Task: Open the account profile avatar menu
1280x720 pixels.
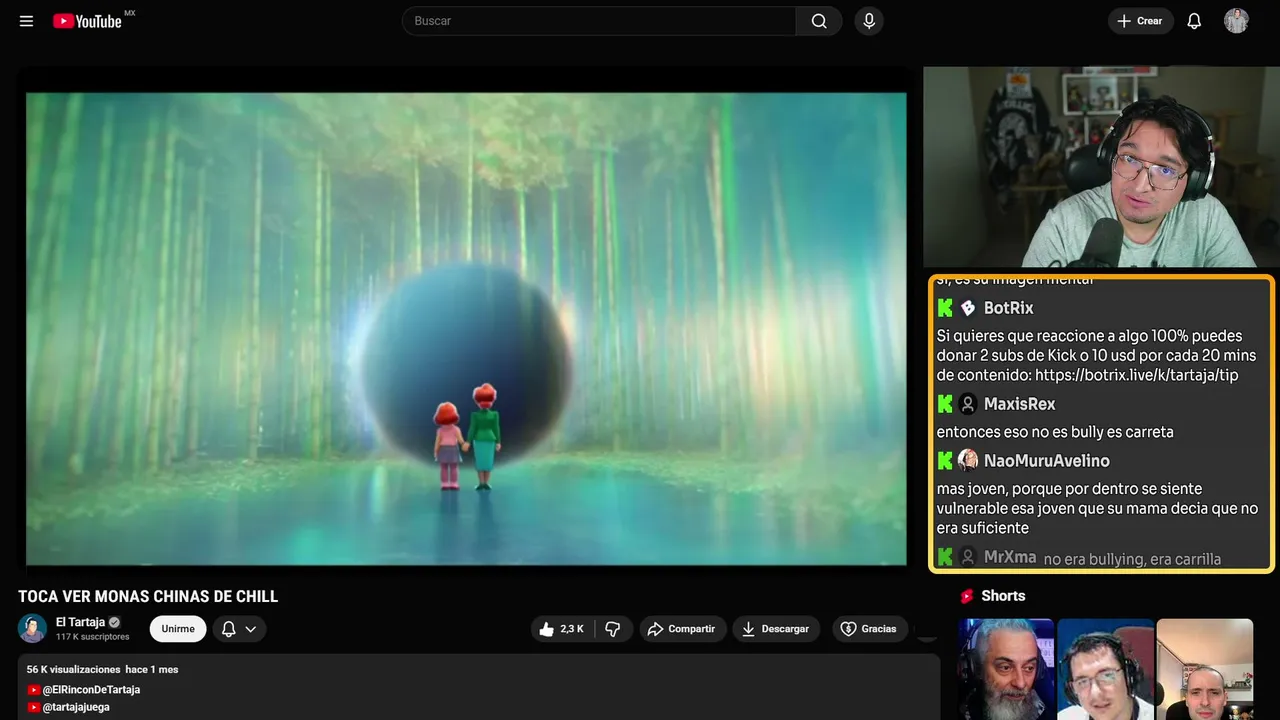Action: (1236, 21)
